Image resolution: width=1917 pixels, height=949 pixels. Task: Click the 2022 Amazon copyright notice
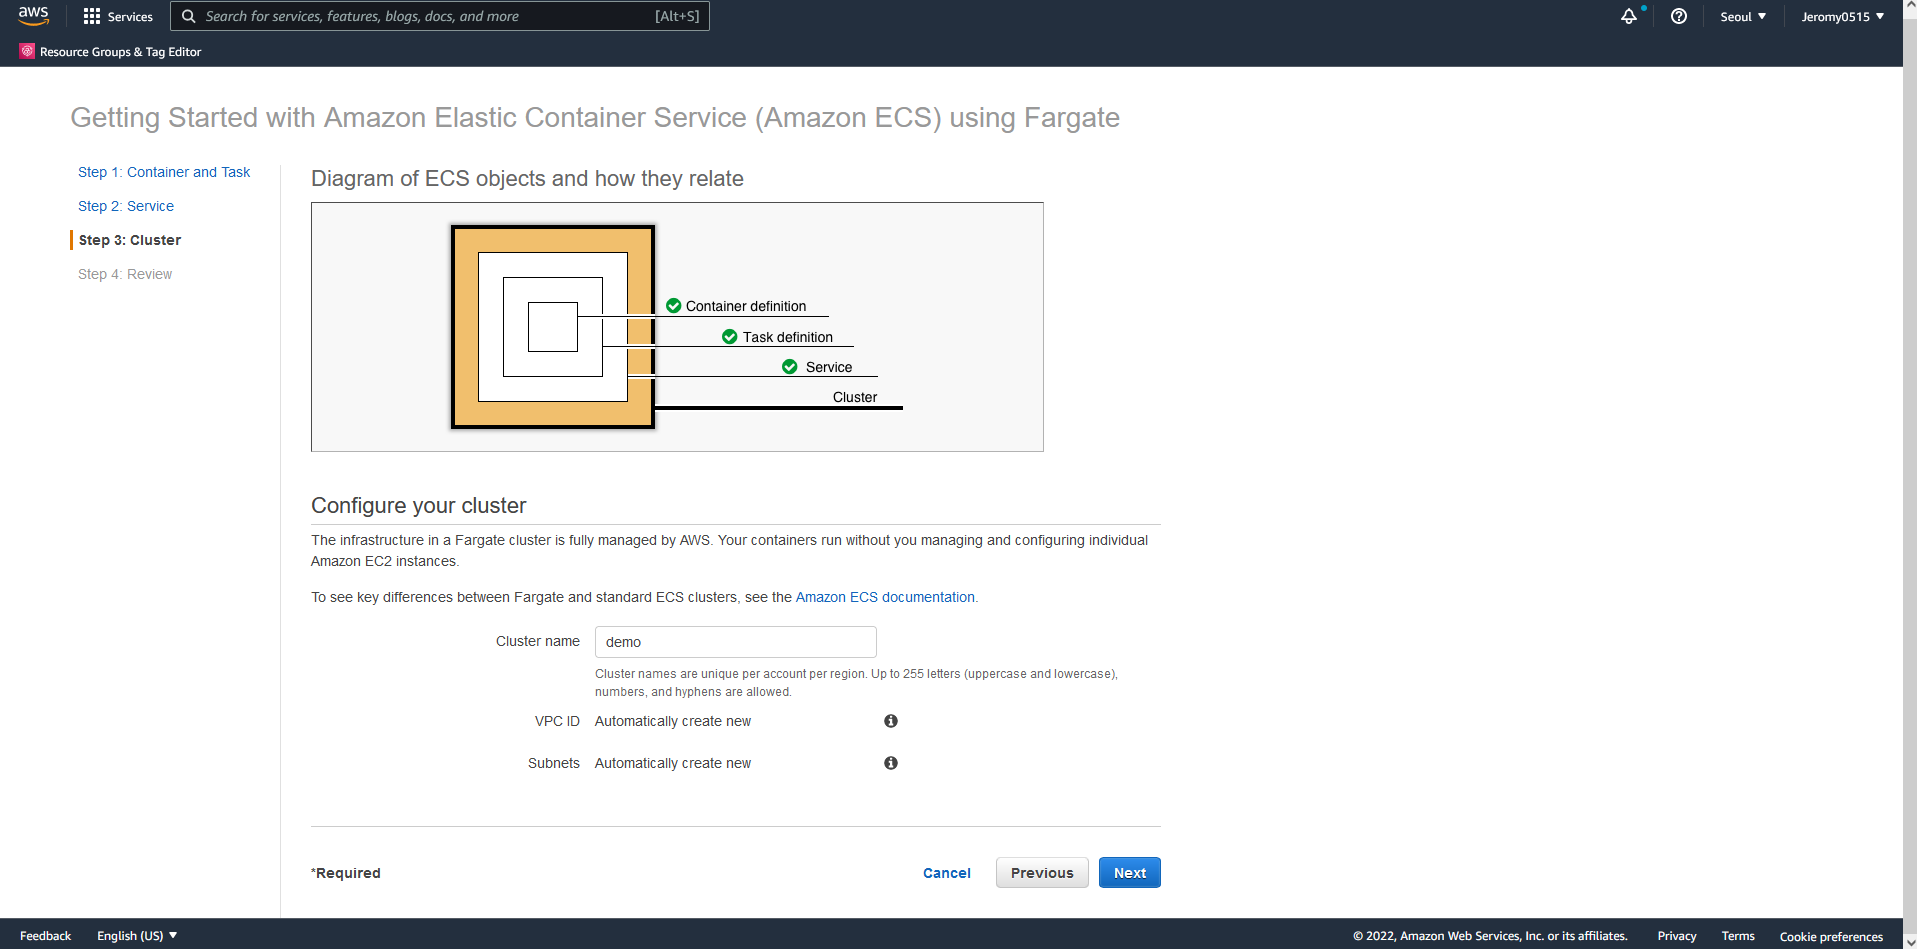click(1490, 936)
